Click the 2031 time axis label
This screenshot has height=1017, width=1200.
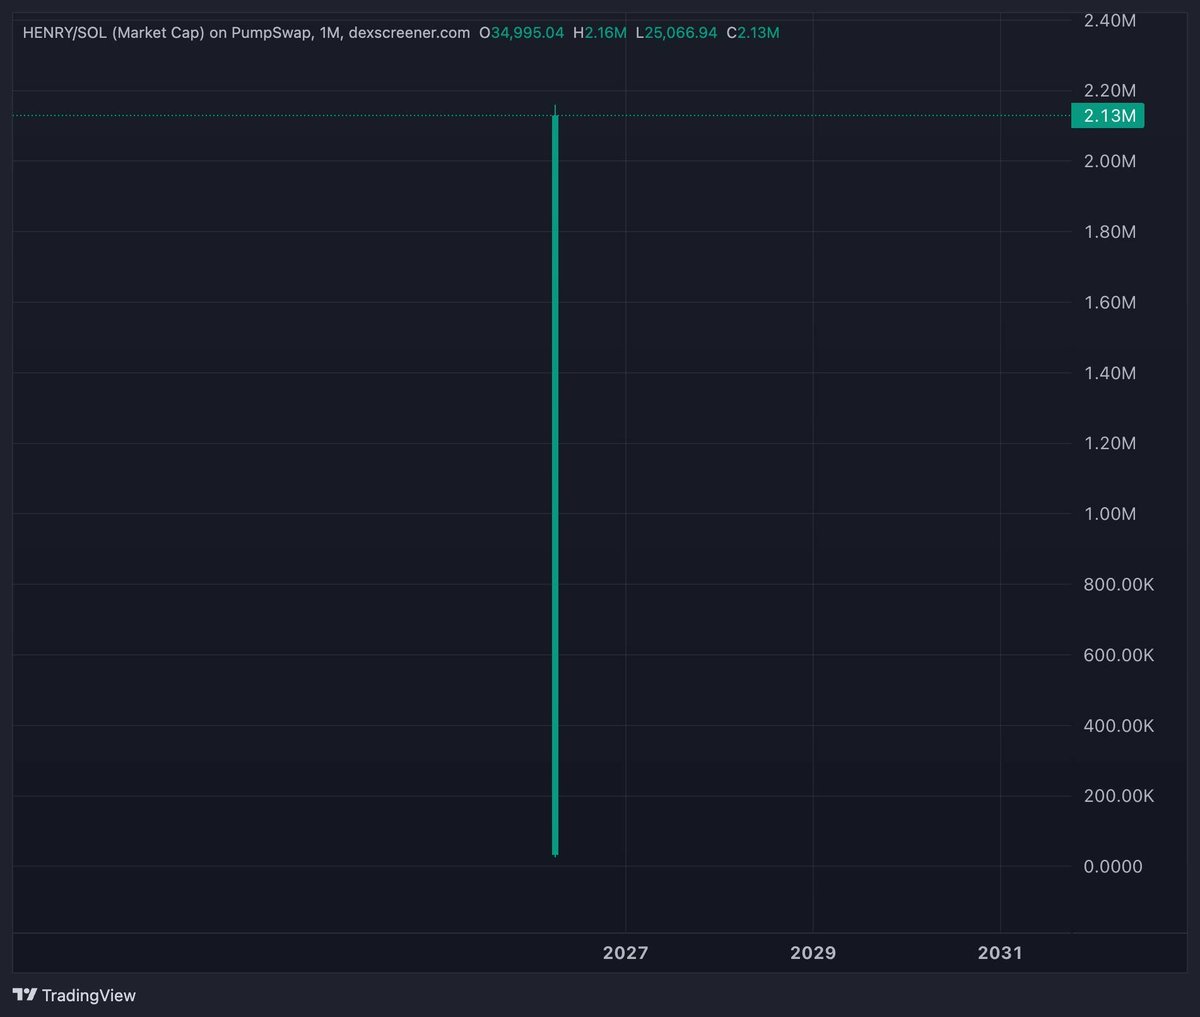[1000, 953]
